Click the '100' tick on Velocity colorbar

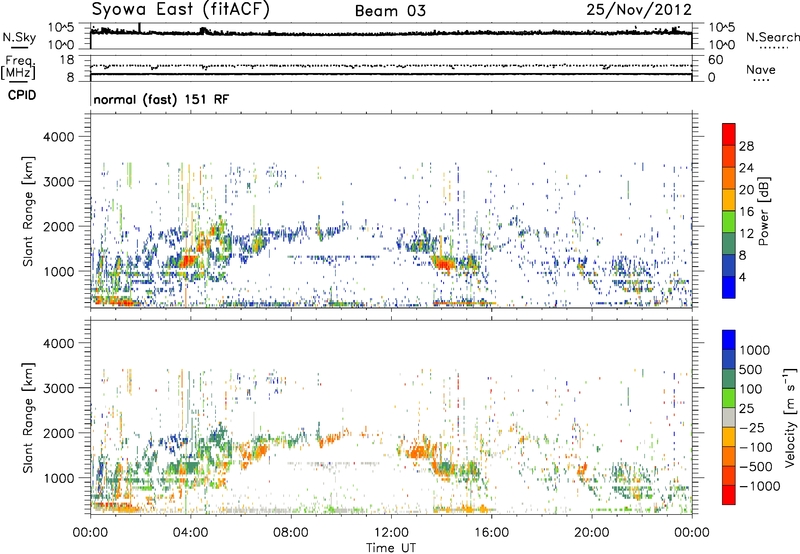tap(751, 389)
